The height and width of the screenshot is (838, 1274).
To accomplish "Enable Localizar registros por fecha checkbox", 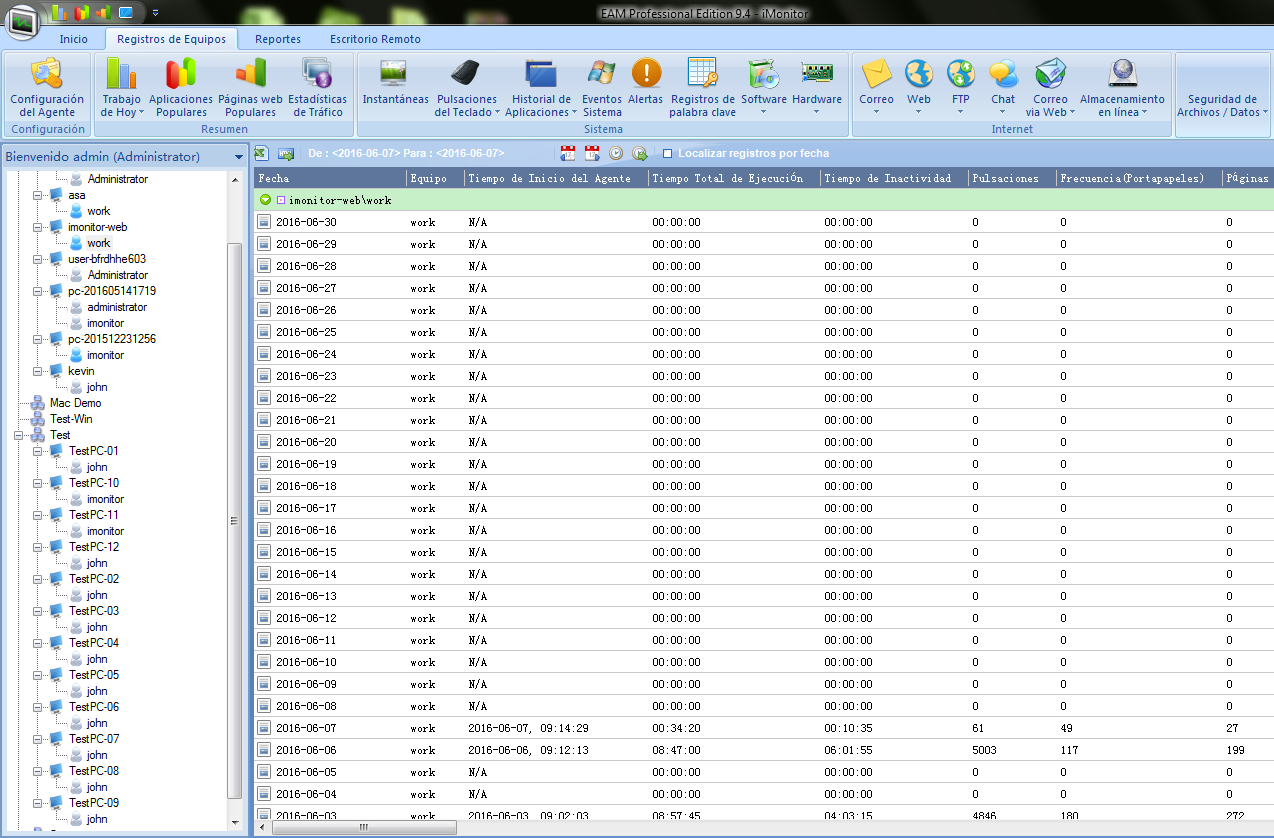I will (x=668, y=154).
